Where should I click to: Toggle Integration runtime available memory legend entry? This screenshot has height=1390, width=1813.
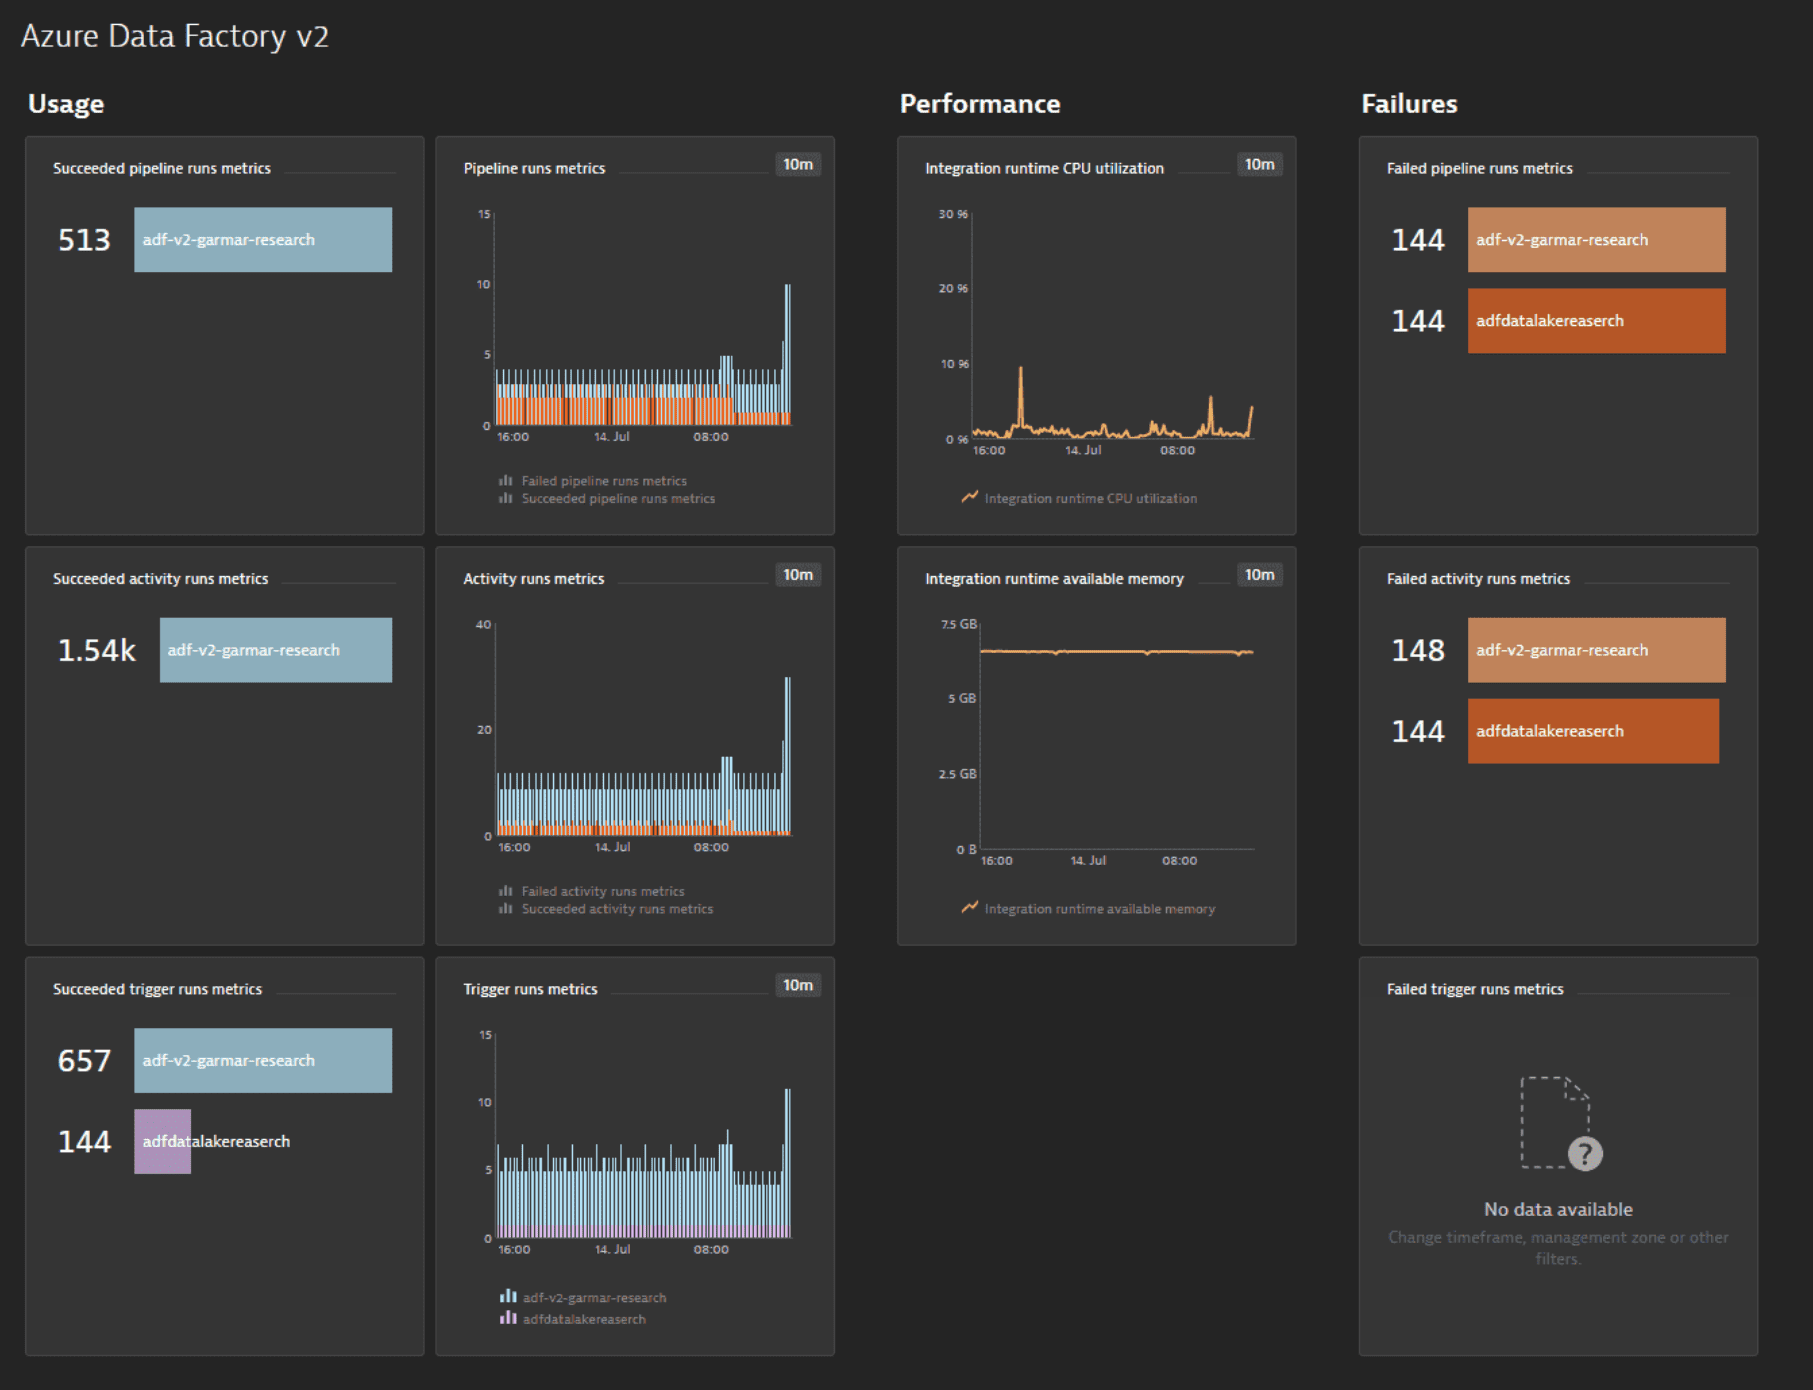click(1100, 909)
